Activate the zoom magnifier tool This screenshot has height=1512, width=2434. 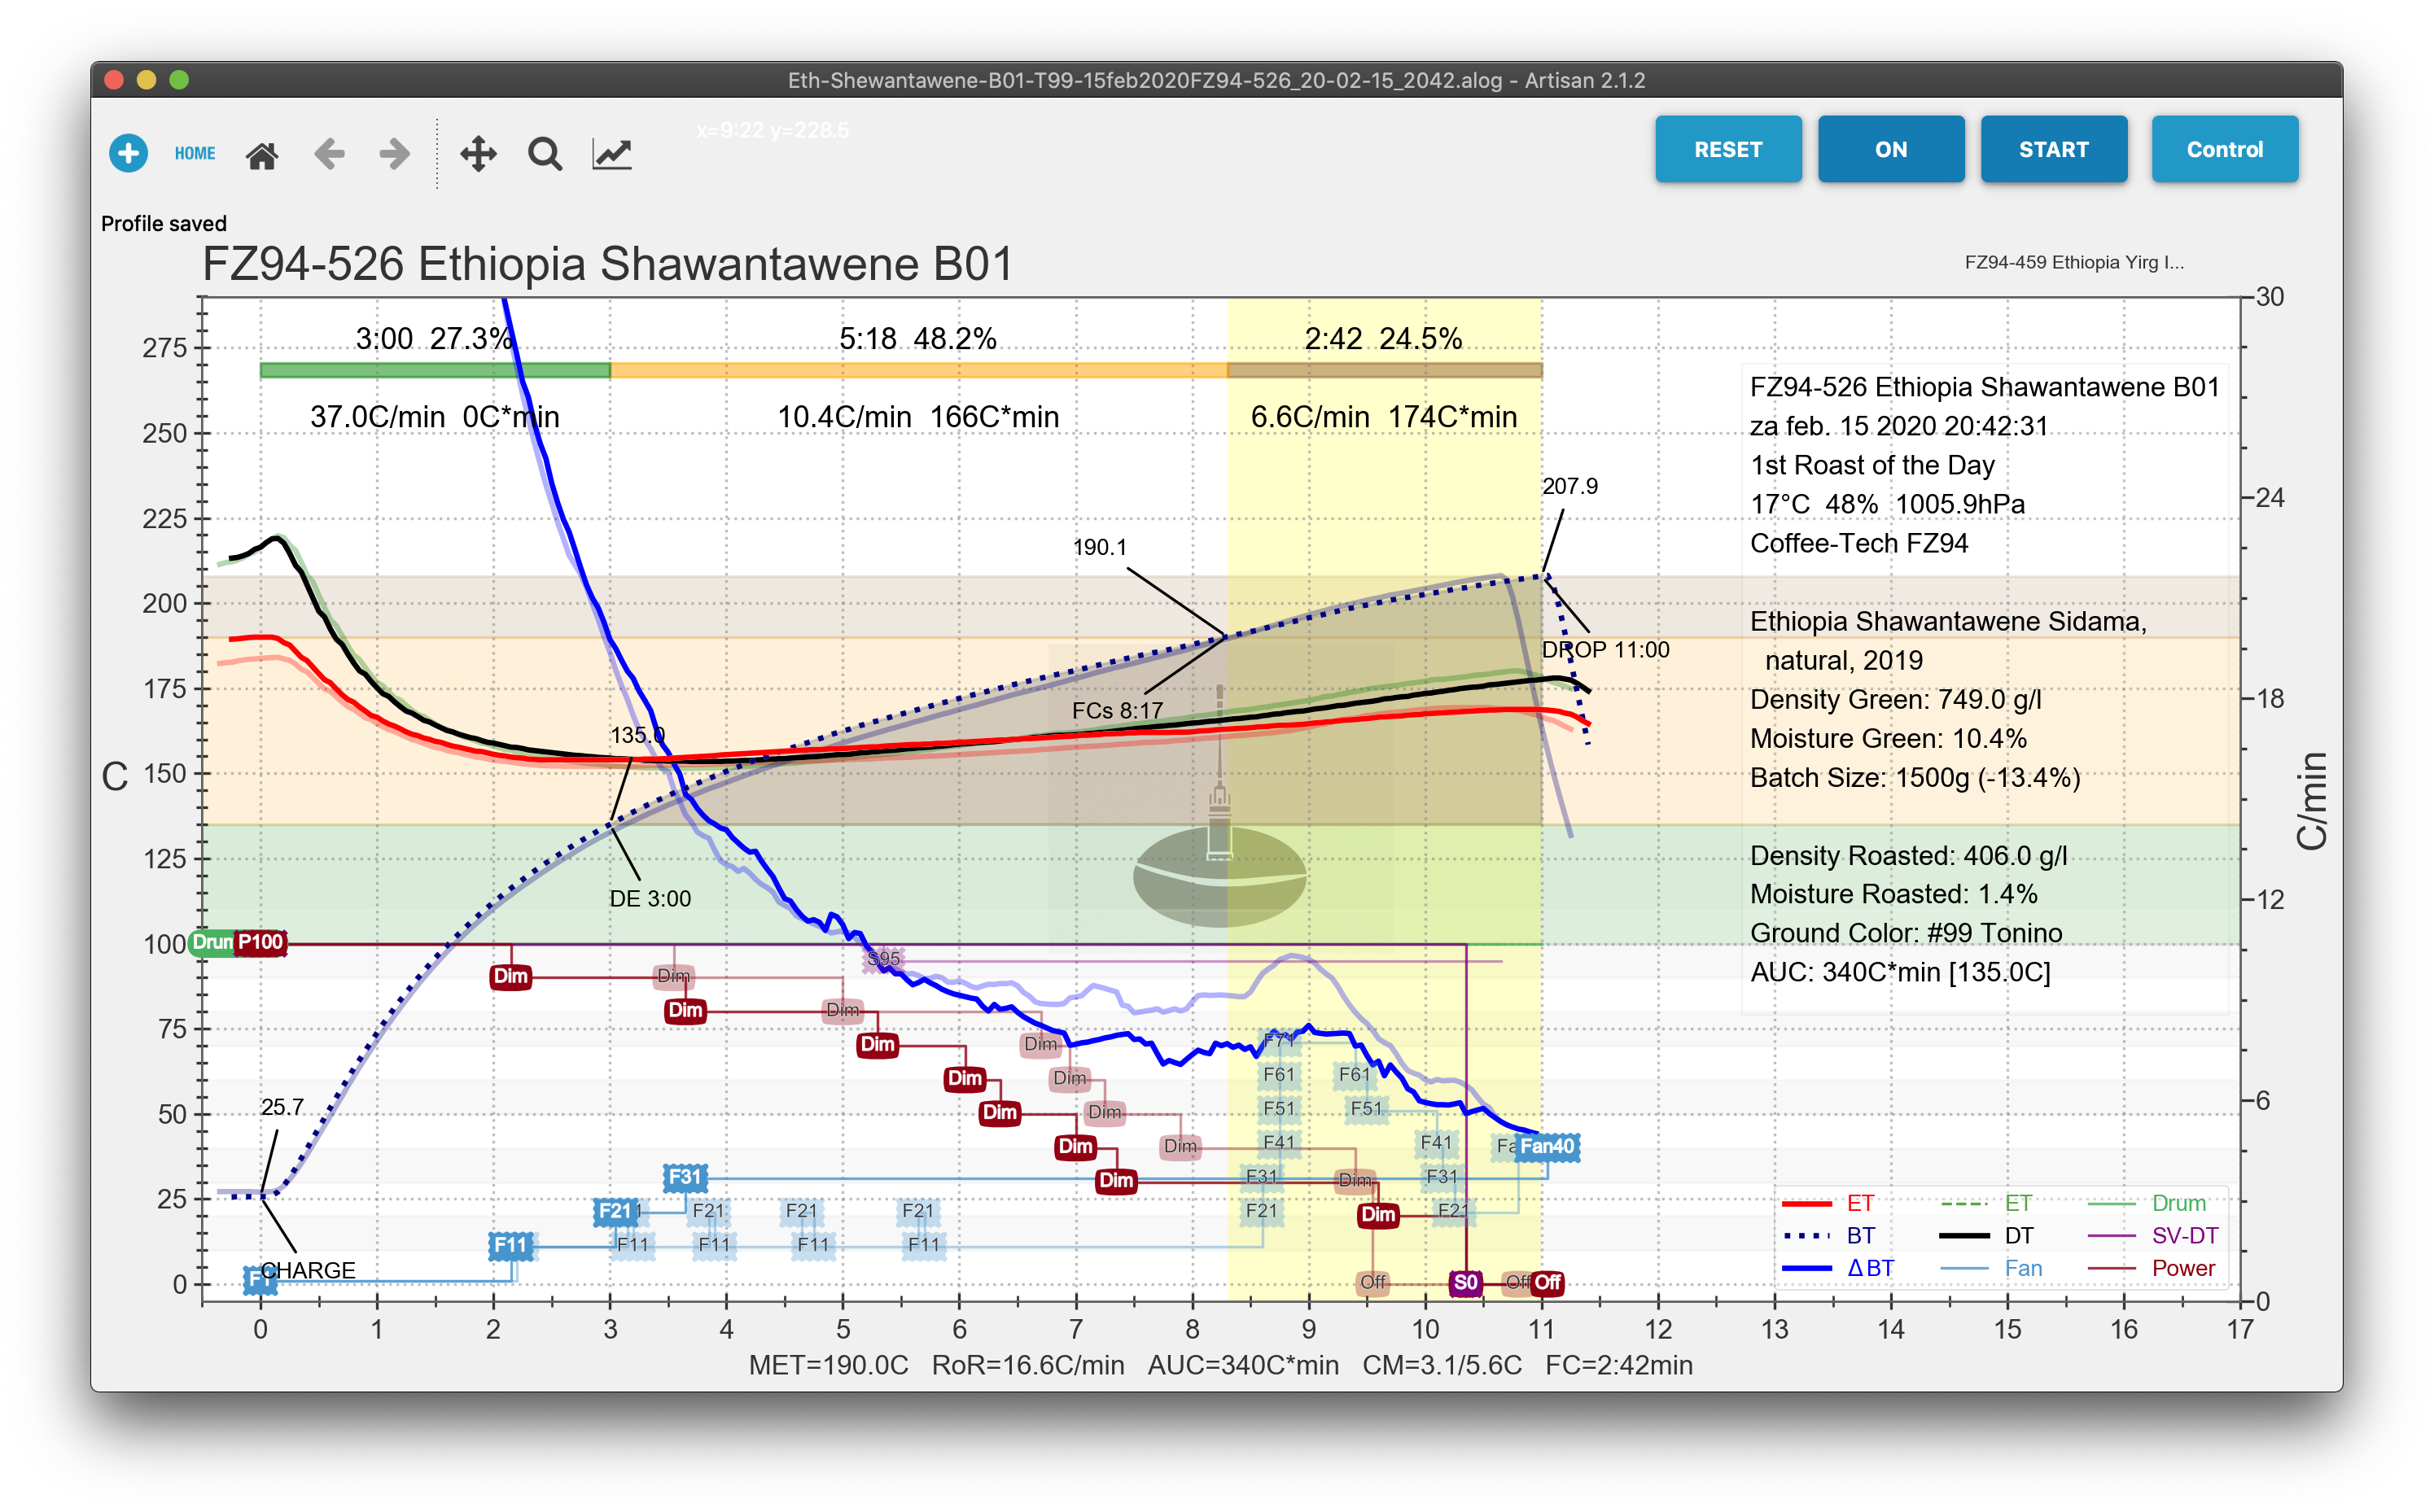click(x=545, y=154)
